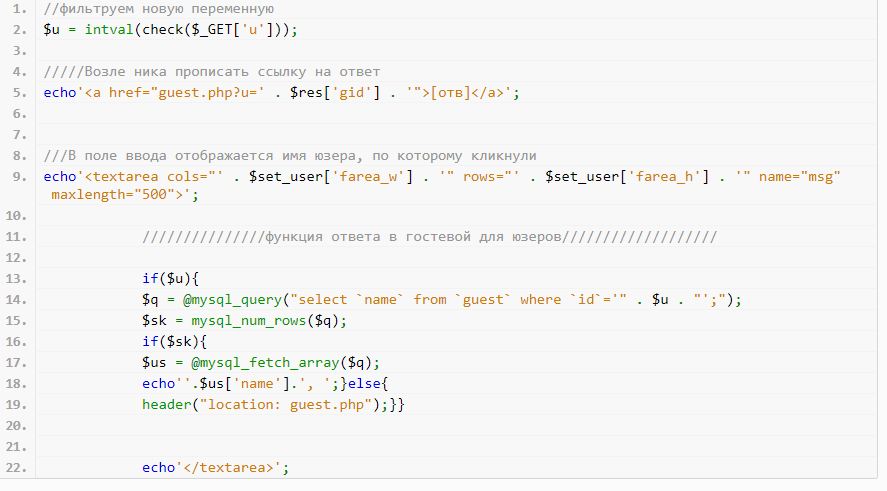Click the maxlength="500" attribute text
Image resolution: width=887 pixels, height=491 pixels.
coord(116,195)
